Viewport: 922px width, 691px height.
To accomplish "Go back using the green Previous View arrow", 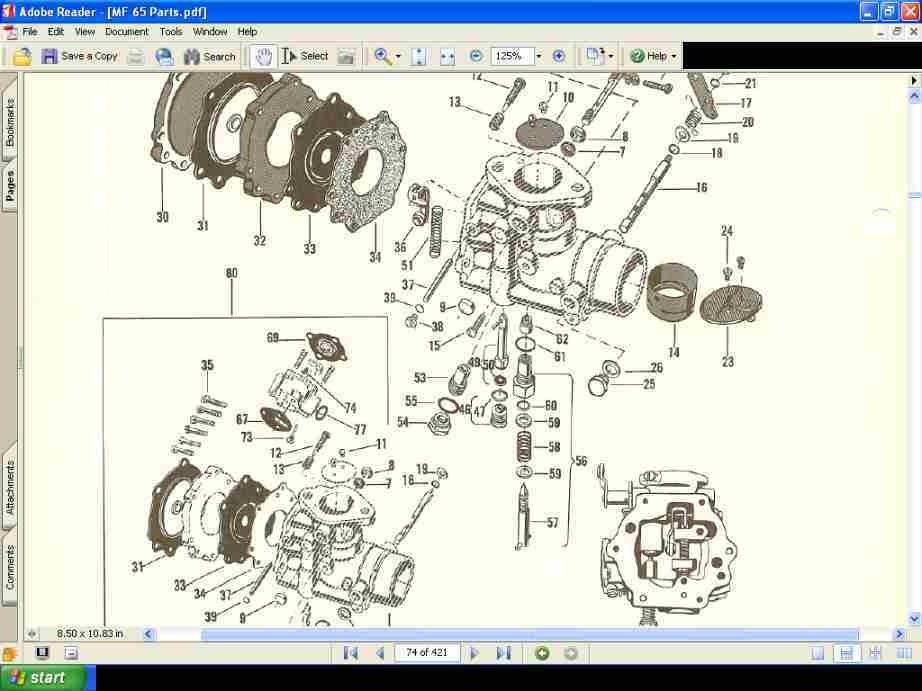I will coord(542,652).
